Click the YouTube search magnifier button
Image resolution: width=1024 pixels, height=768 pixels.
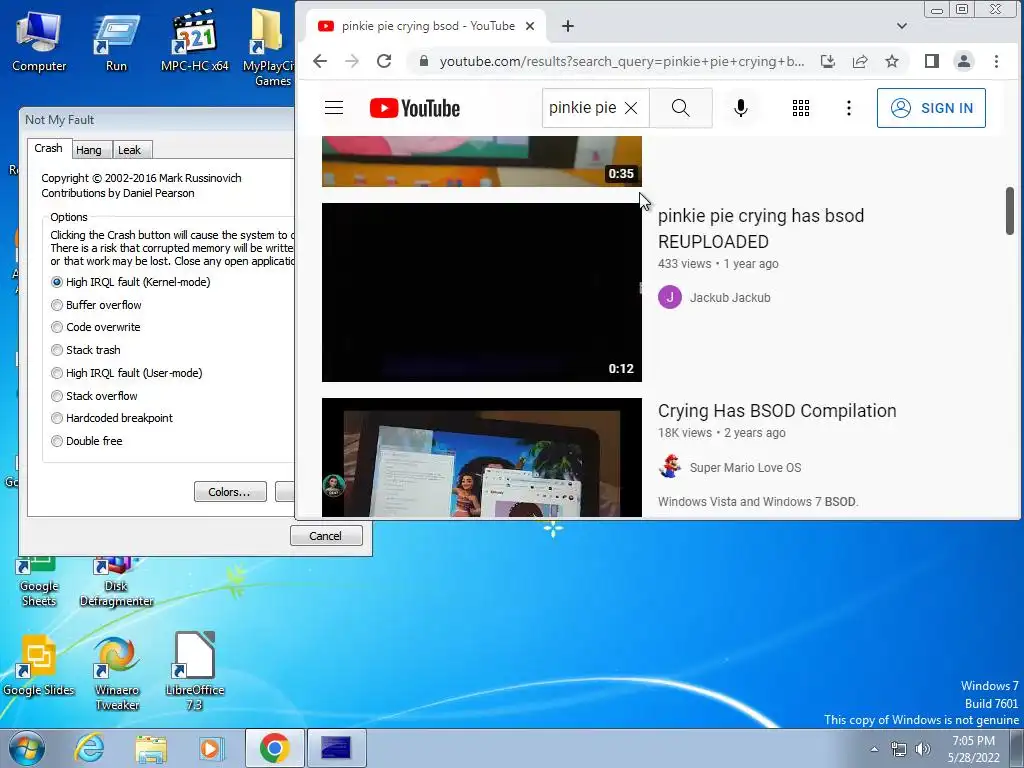click(680, 108)
